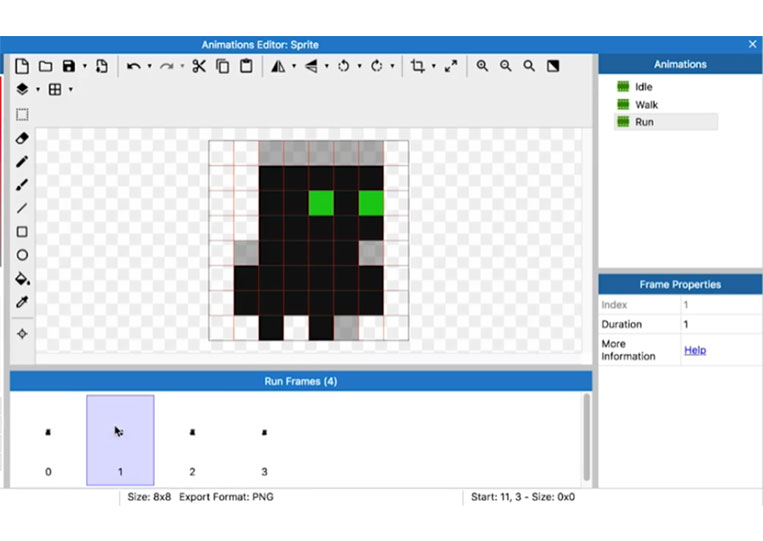Screen dimensions: 763x541
Task: Select the Run animation
Action: coord(665,122)
